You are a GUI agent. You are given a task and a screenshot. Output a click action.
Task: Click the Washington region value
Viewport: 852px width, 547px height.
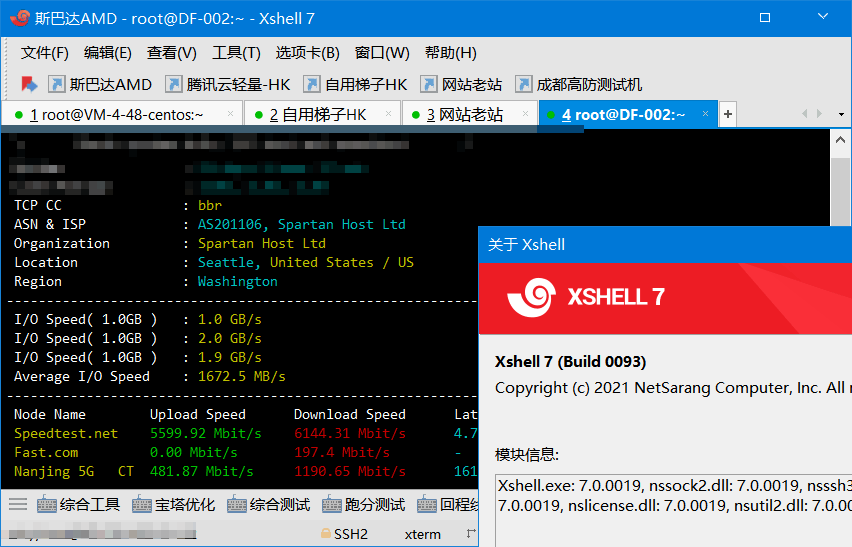pyautogui.click(x=237, y=281)
